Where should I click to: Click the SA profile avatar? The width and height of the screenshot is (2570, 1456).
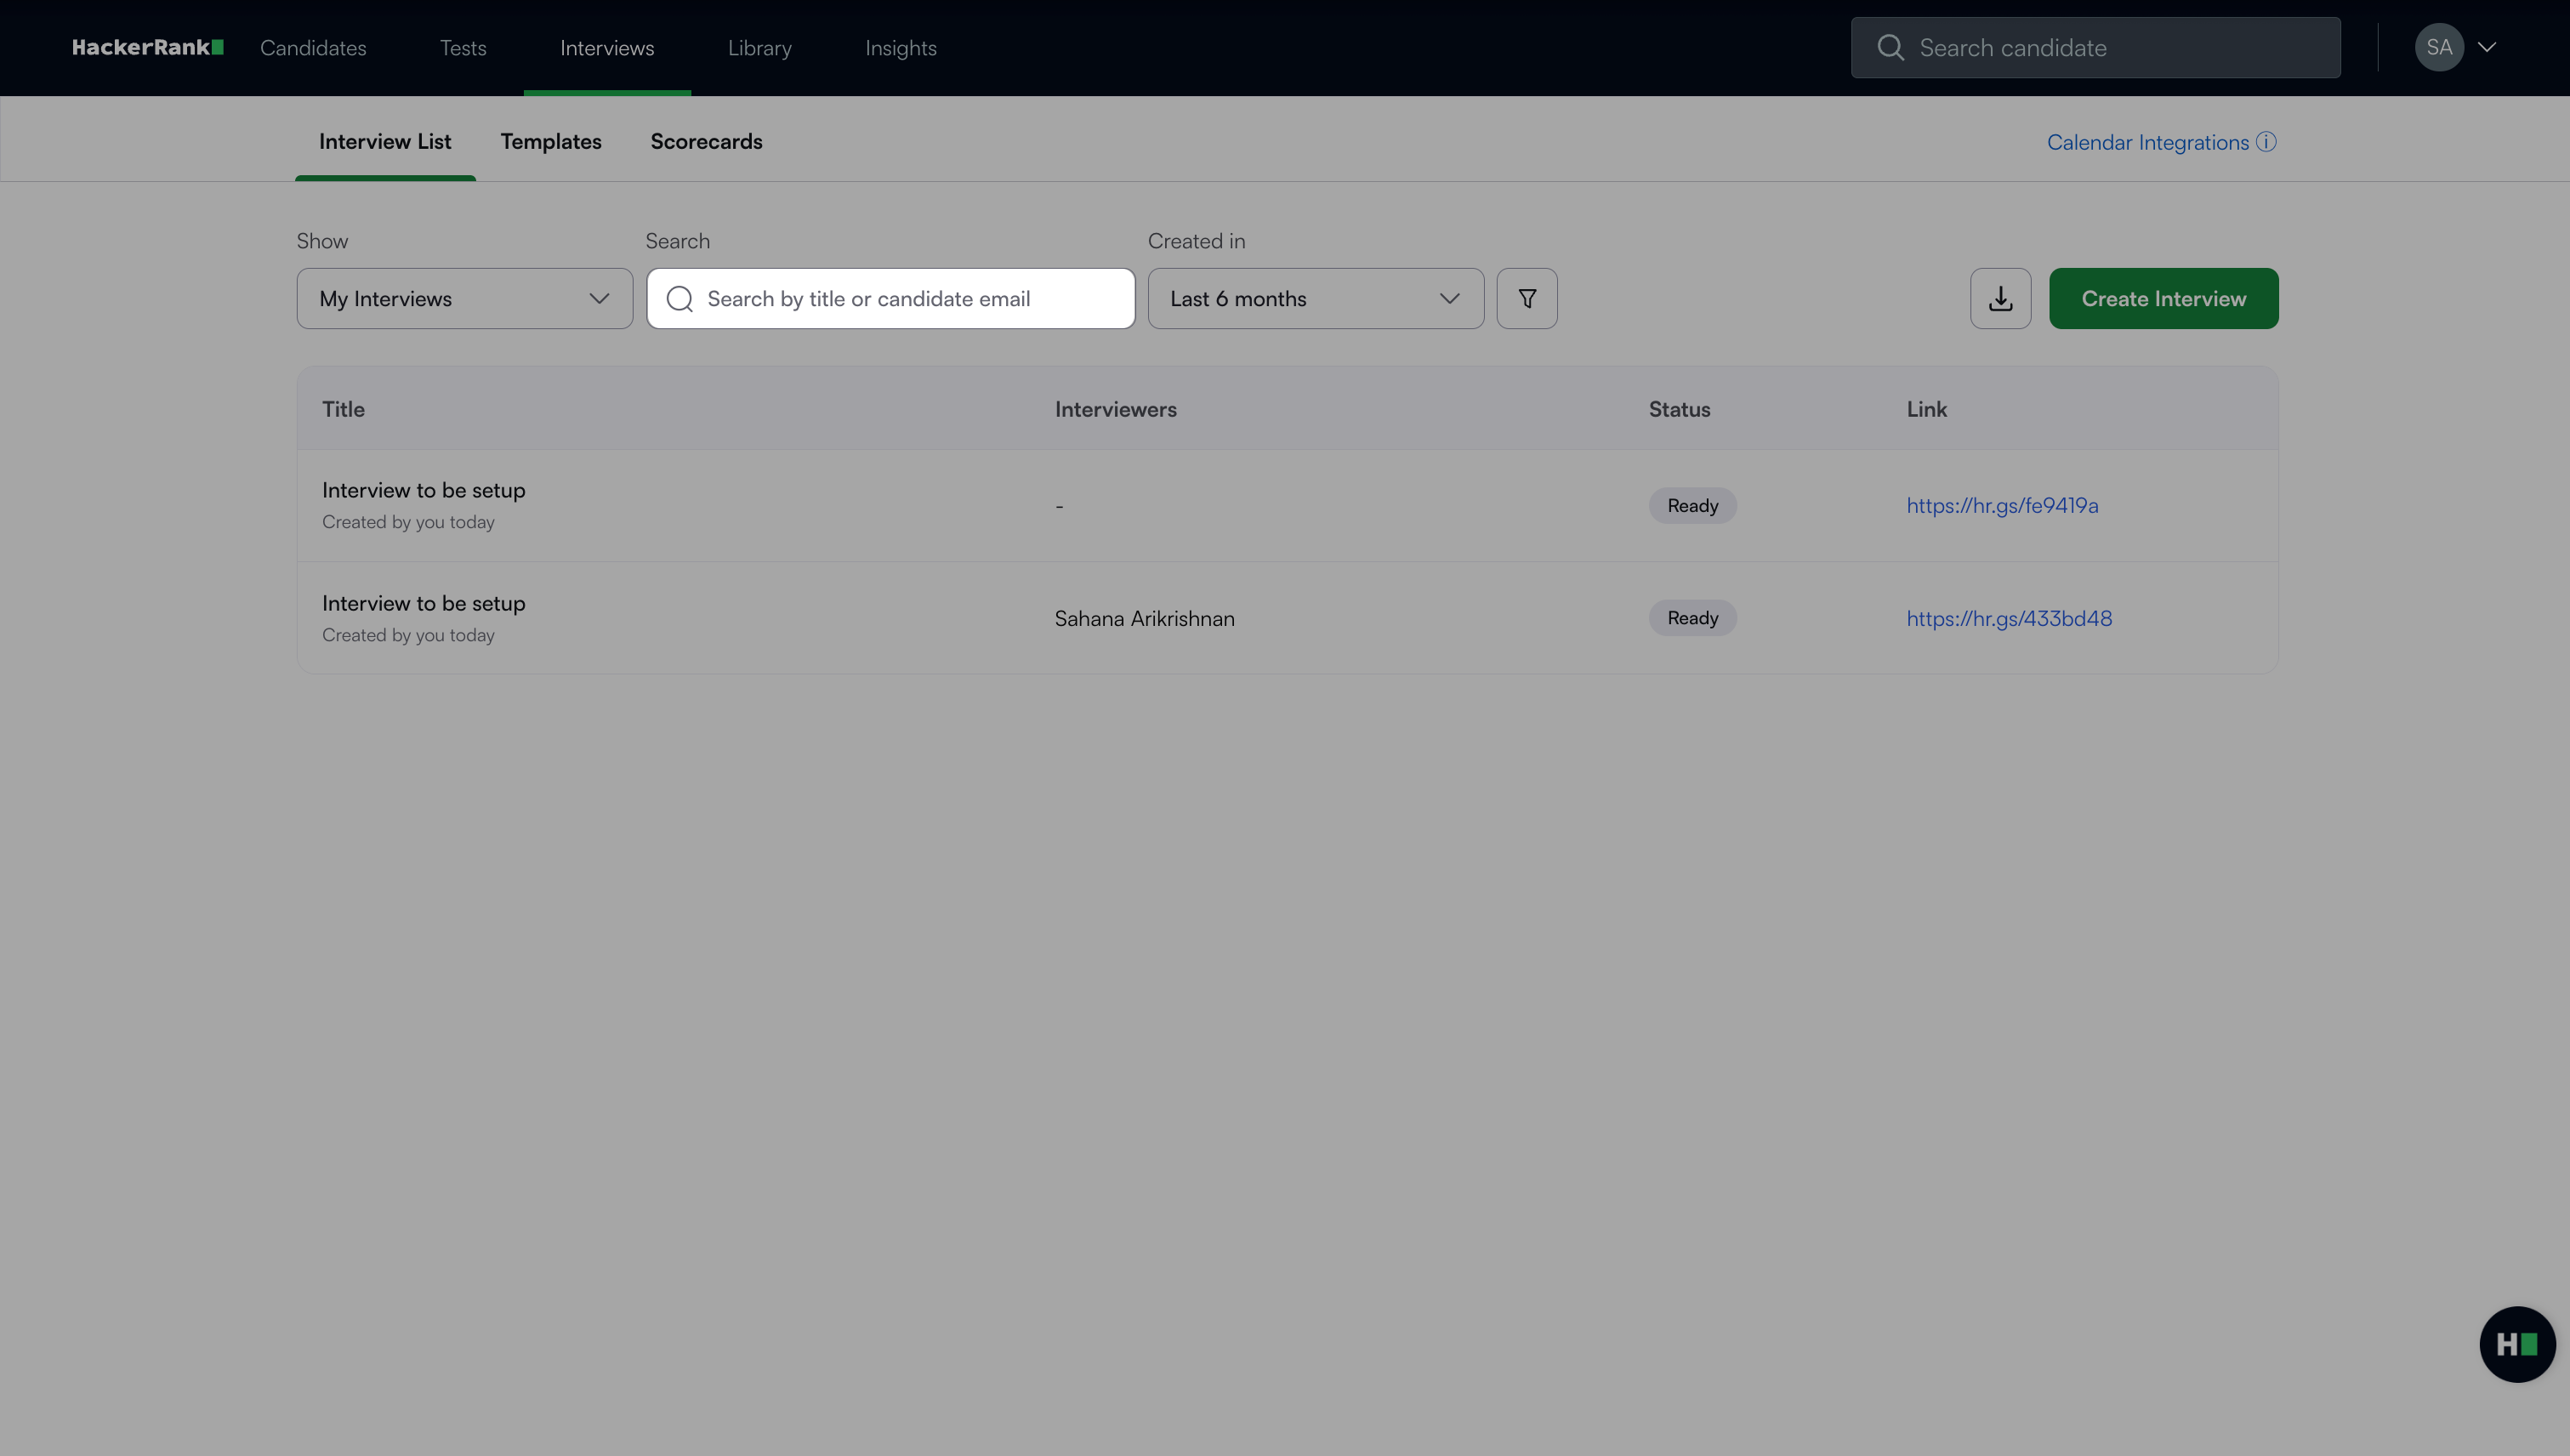tap(2439, 47)
